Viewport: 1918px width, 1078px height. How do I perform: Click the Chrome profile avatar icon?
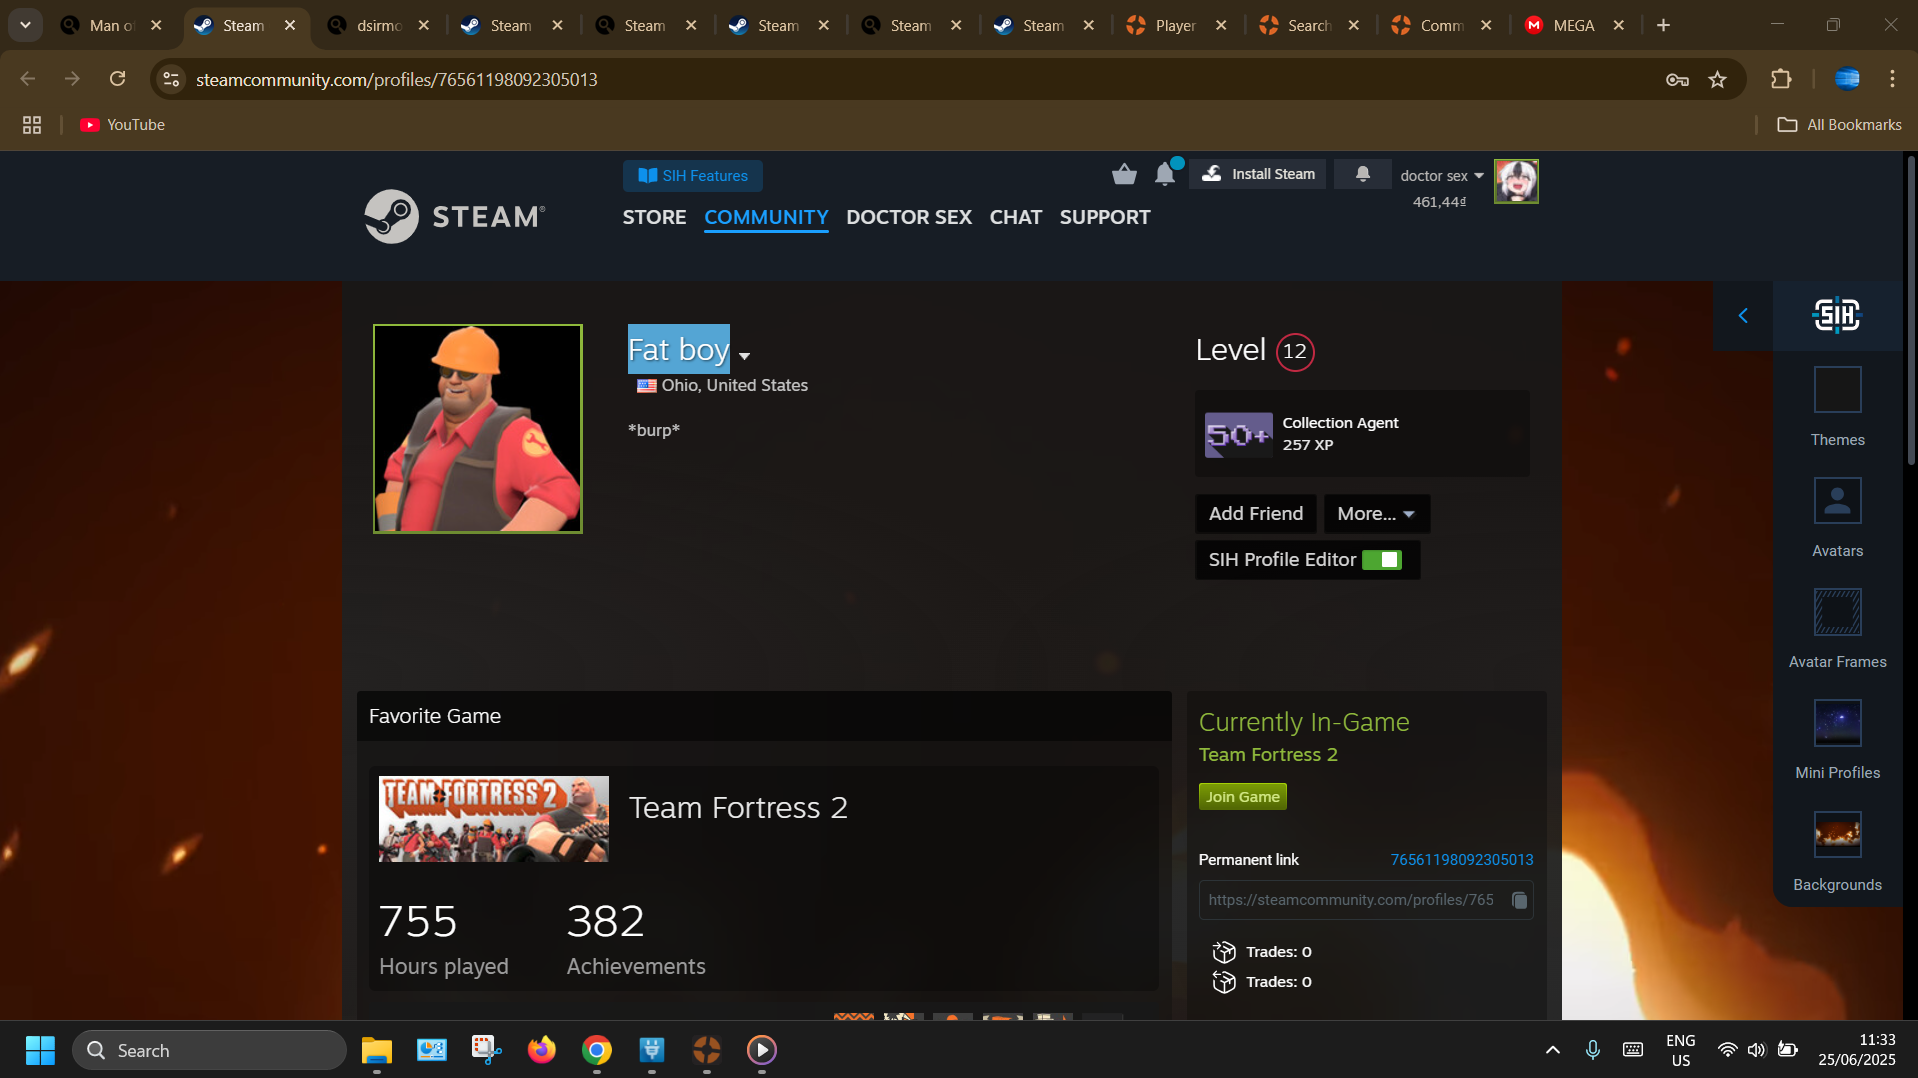[x=1847, y=79]
